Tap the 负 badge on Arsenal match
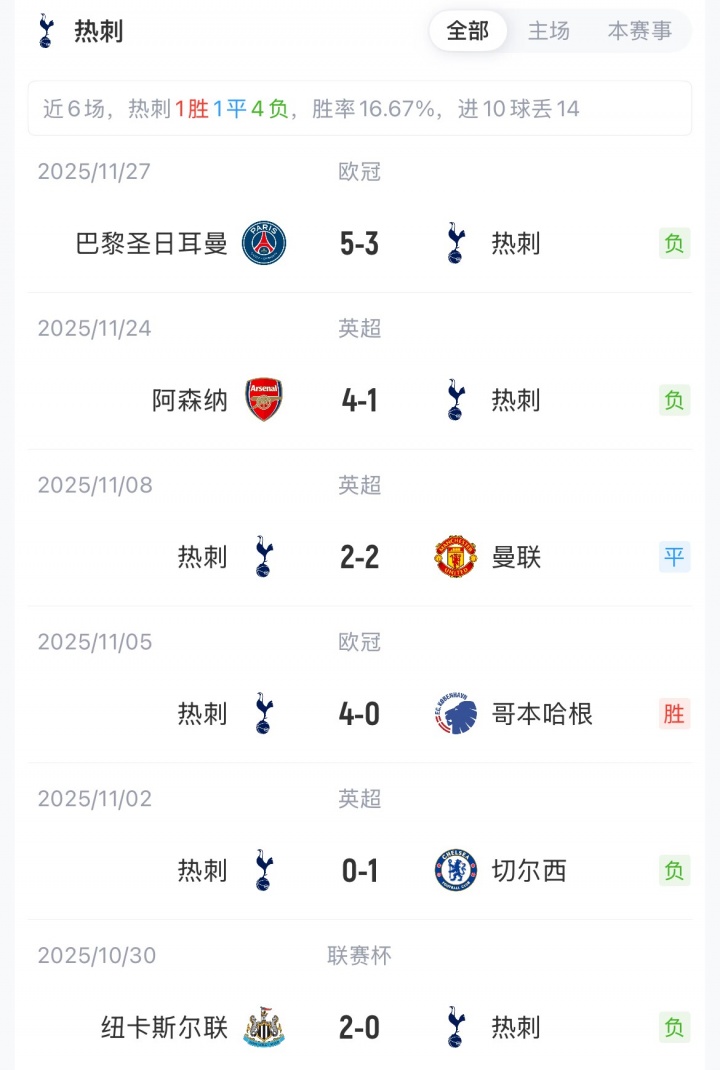The image size is (720, 1070). 675,400
